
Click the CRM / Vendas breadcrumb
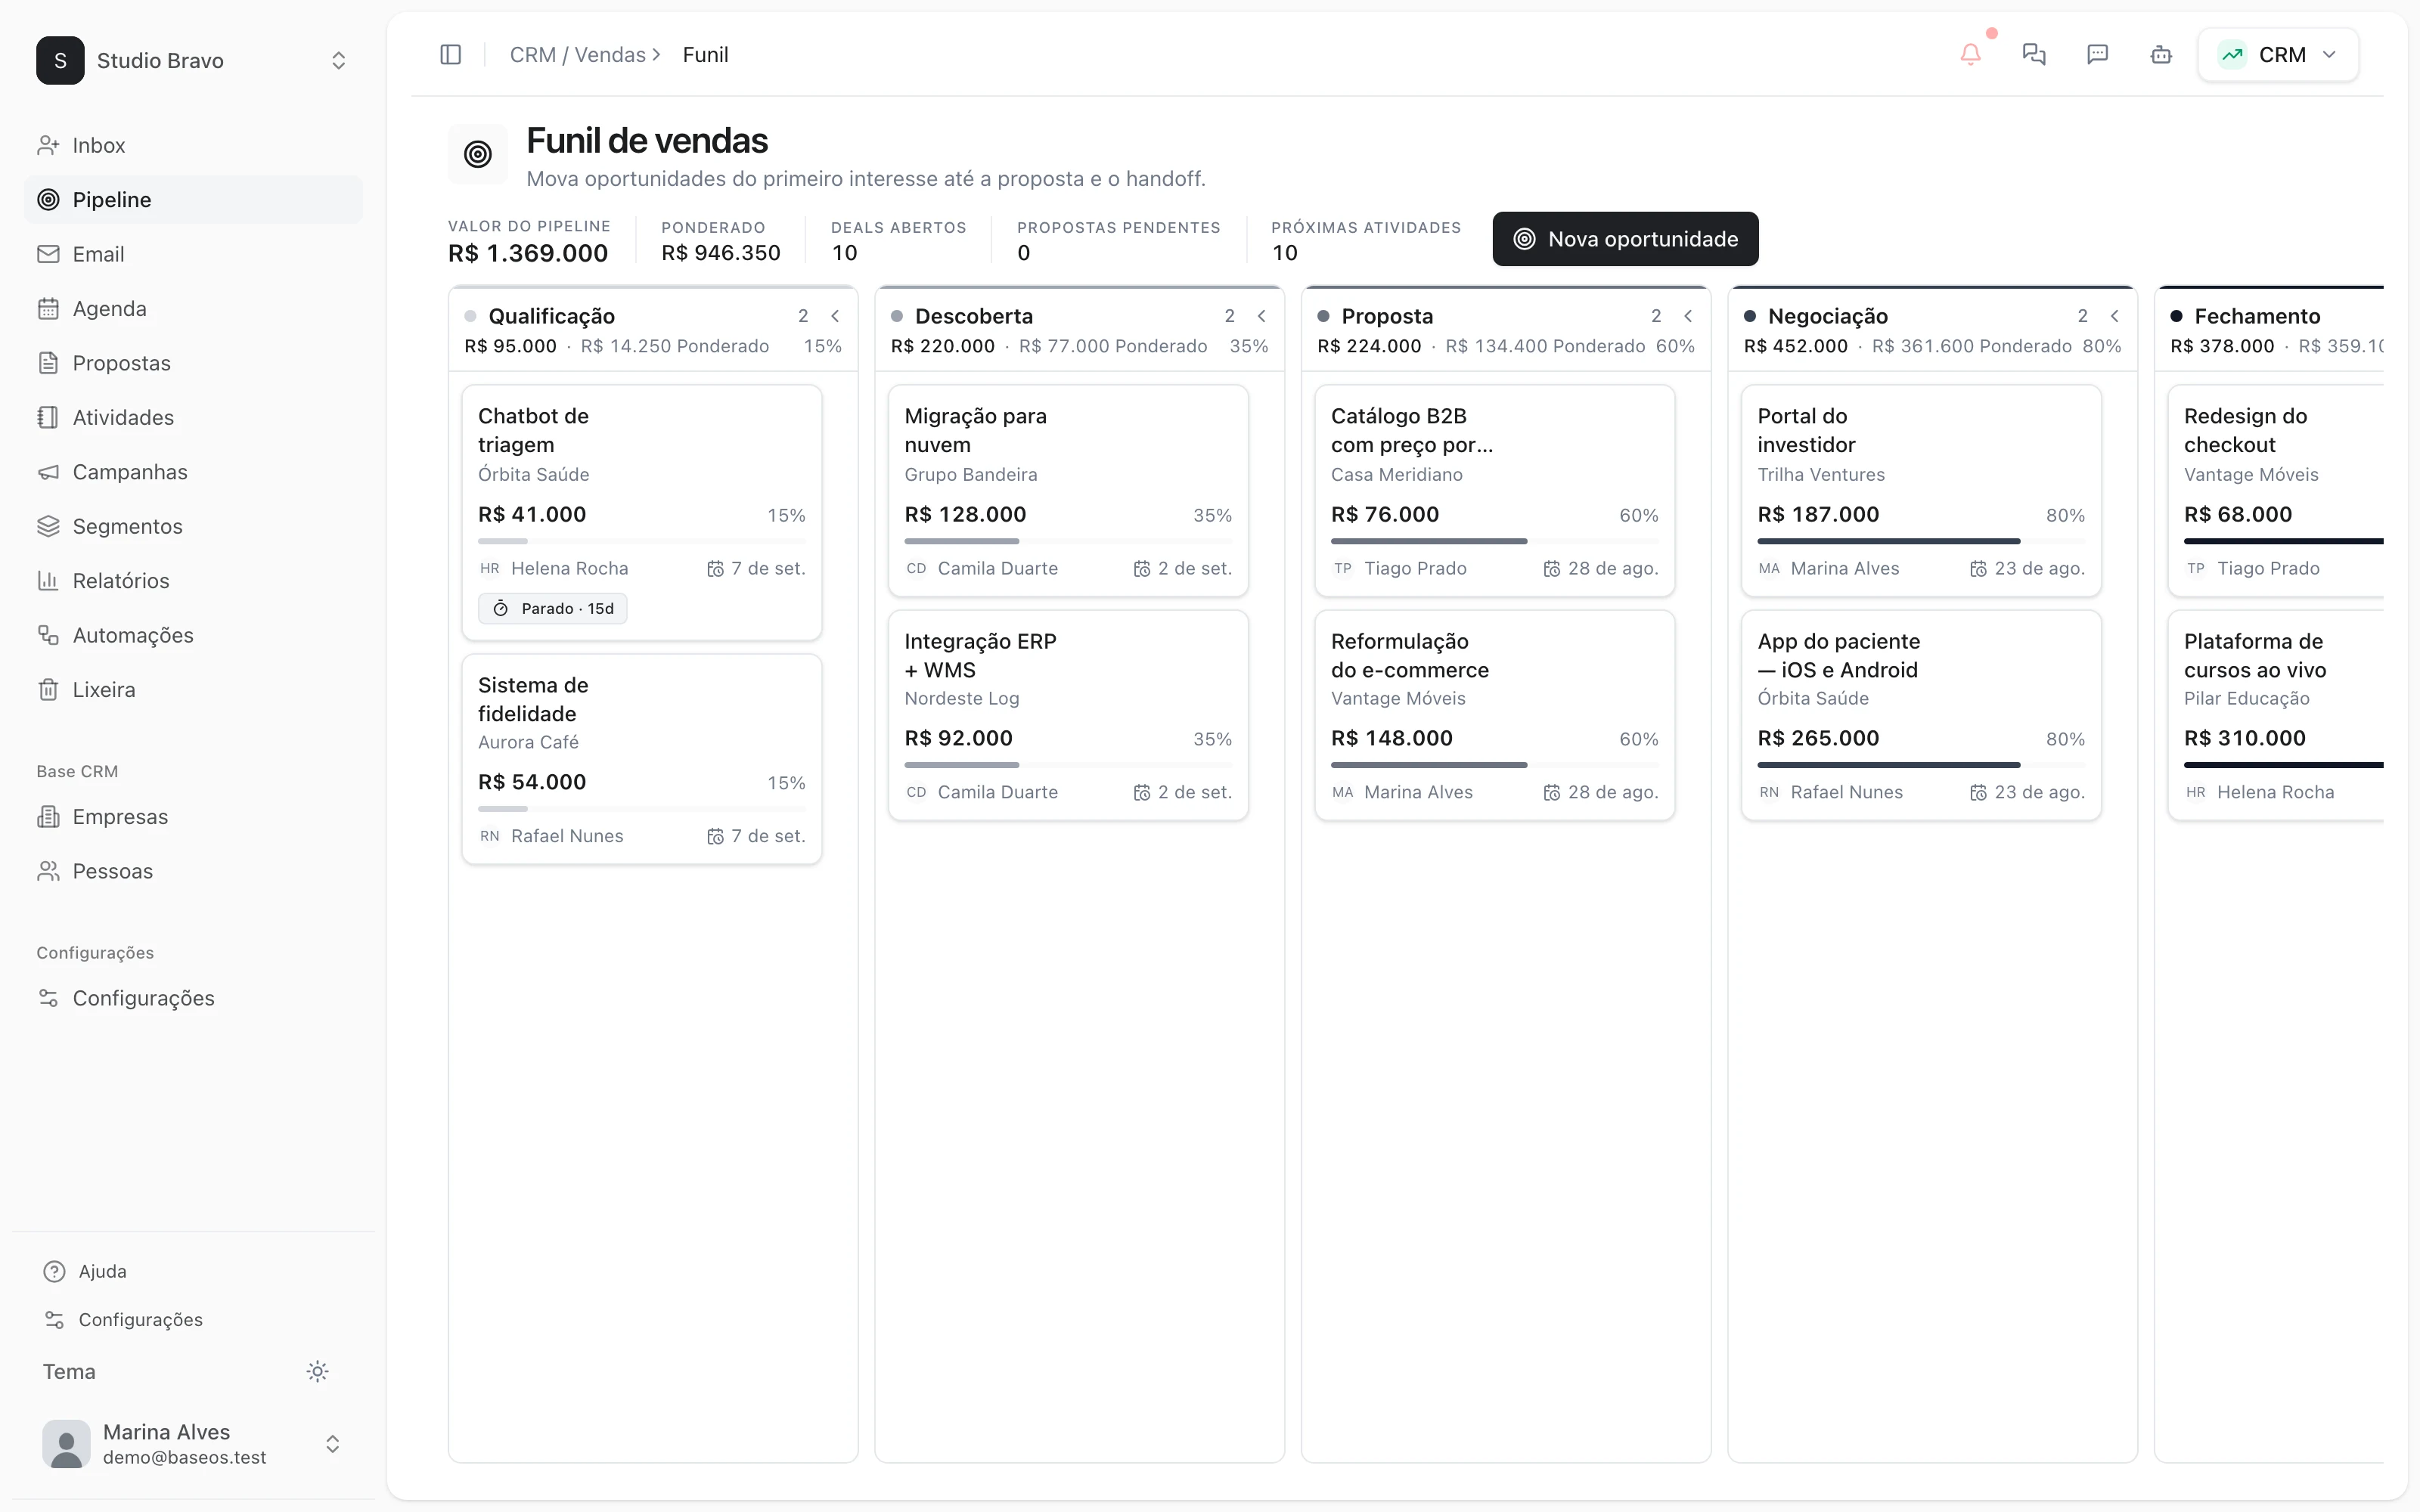tap(577, 55)
